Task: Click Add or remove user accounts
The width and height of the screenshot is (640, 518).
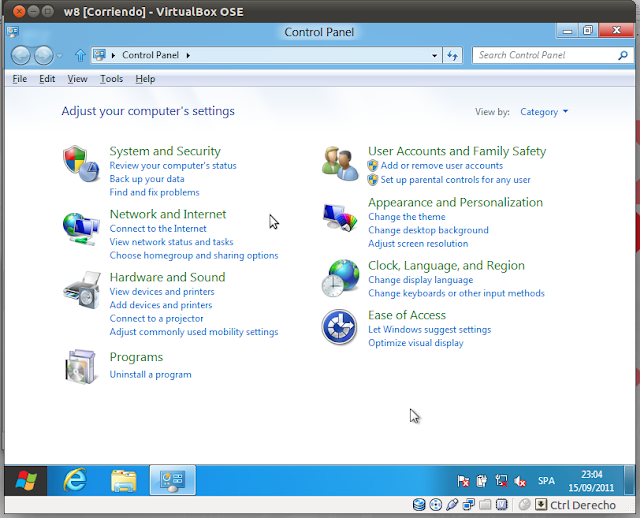Action: (x=442, y=166)
